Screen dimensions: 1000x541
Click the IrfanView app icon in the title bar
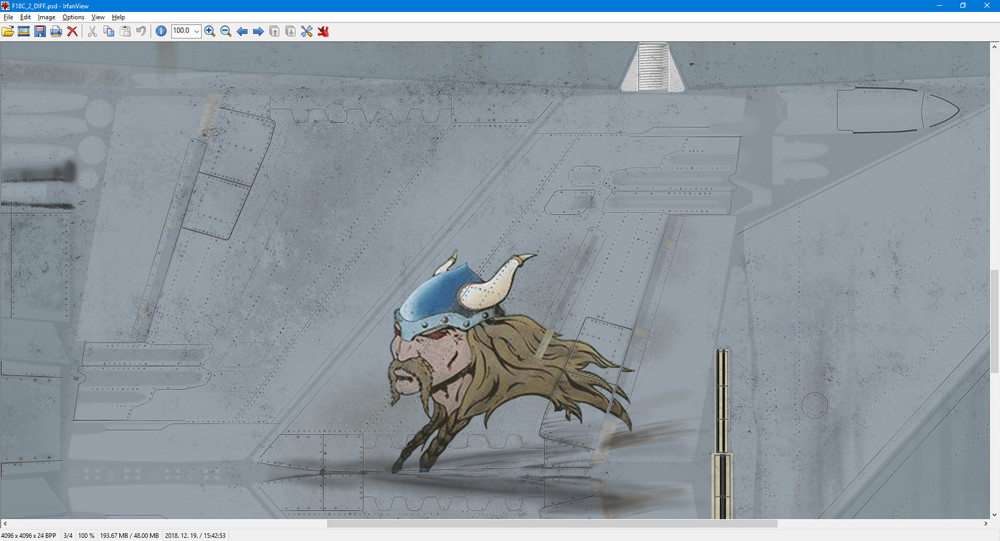[x=6, y=6]
